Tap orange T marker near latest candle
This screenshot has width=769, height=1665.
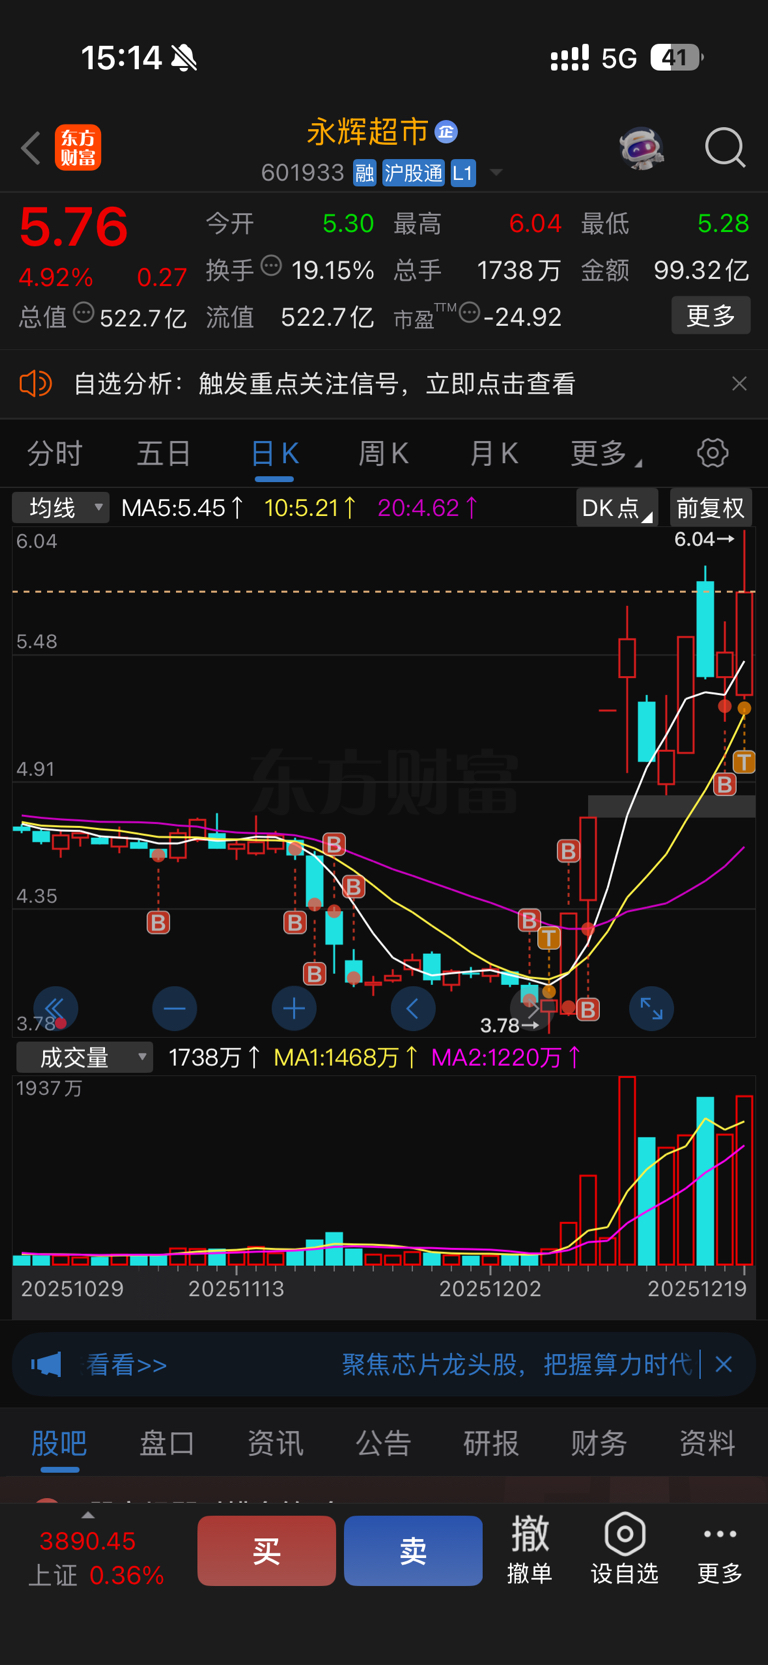744,762
